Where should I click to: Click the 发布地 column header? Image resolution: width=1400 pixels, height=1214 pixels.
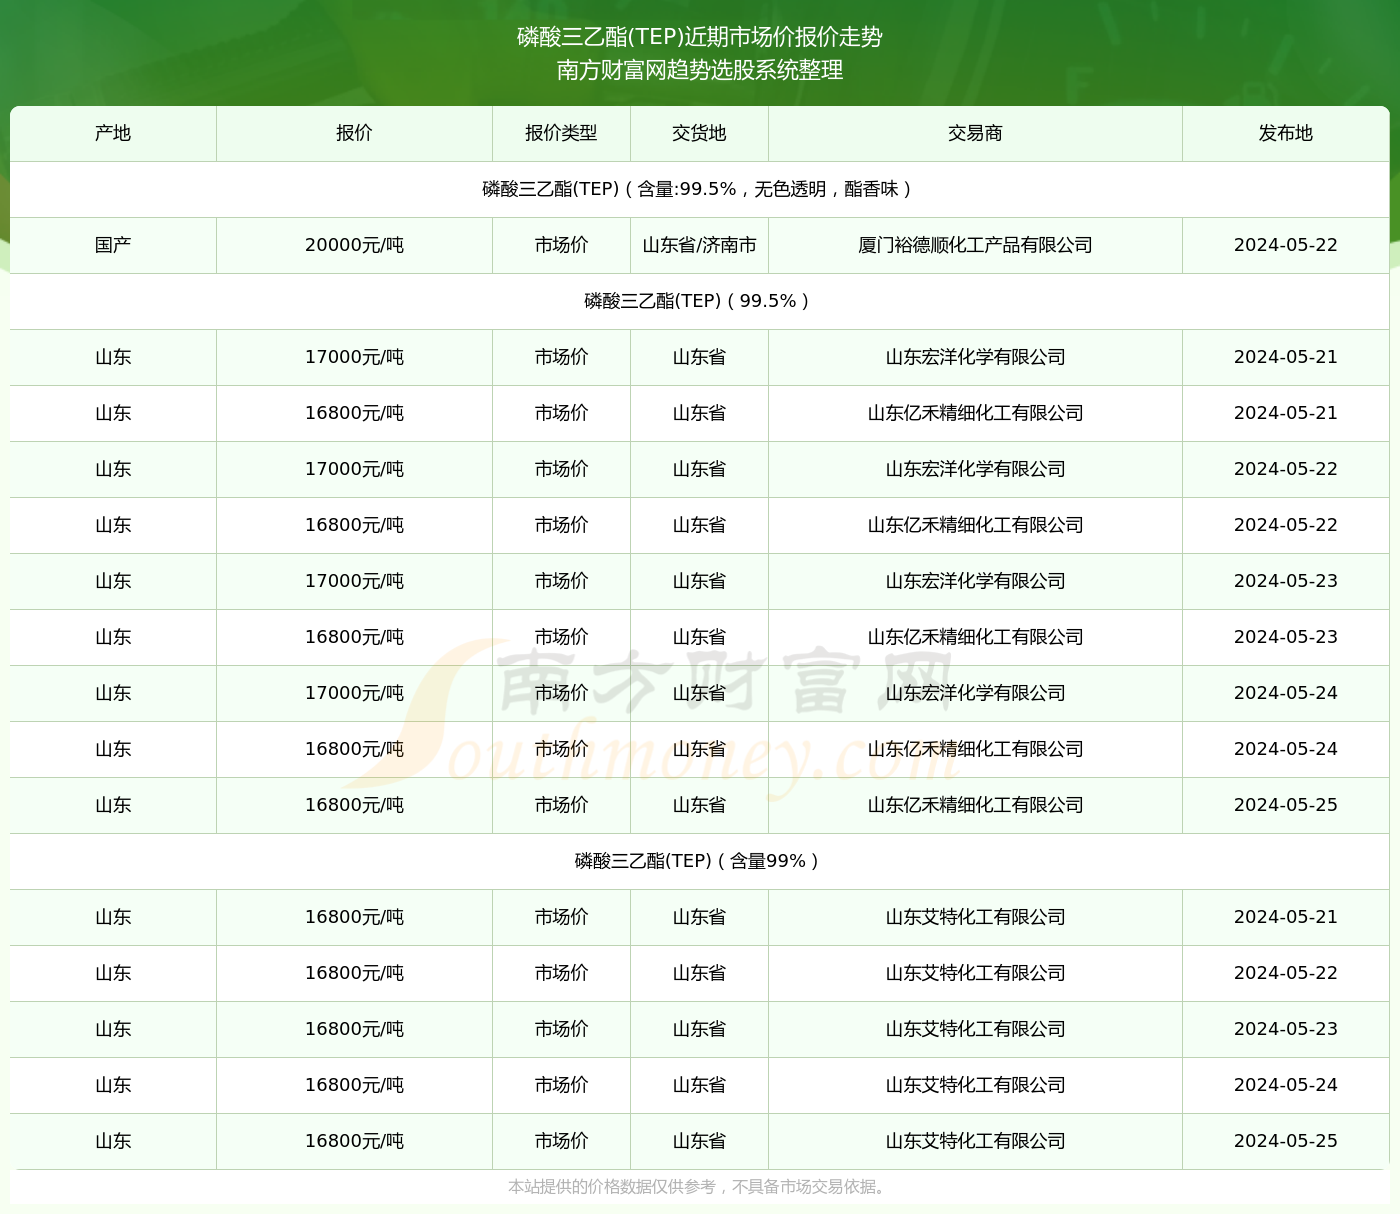pyautogui.click(x=1285, y=133)
